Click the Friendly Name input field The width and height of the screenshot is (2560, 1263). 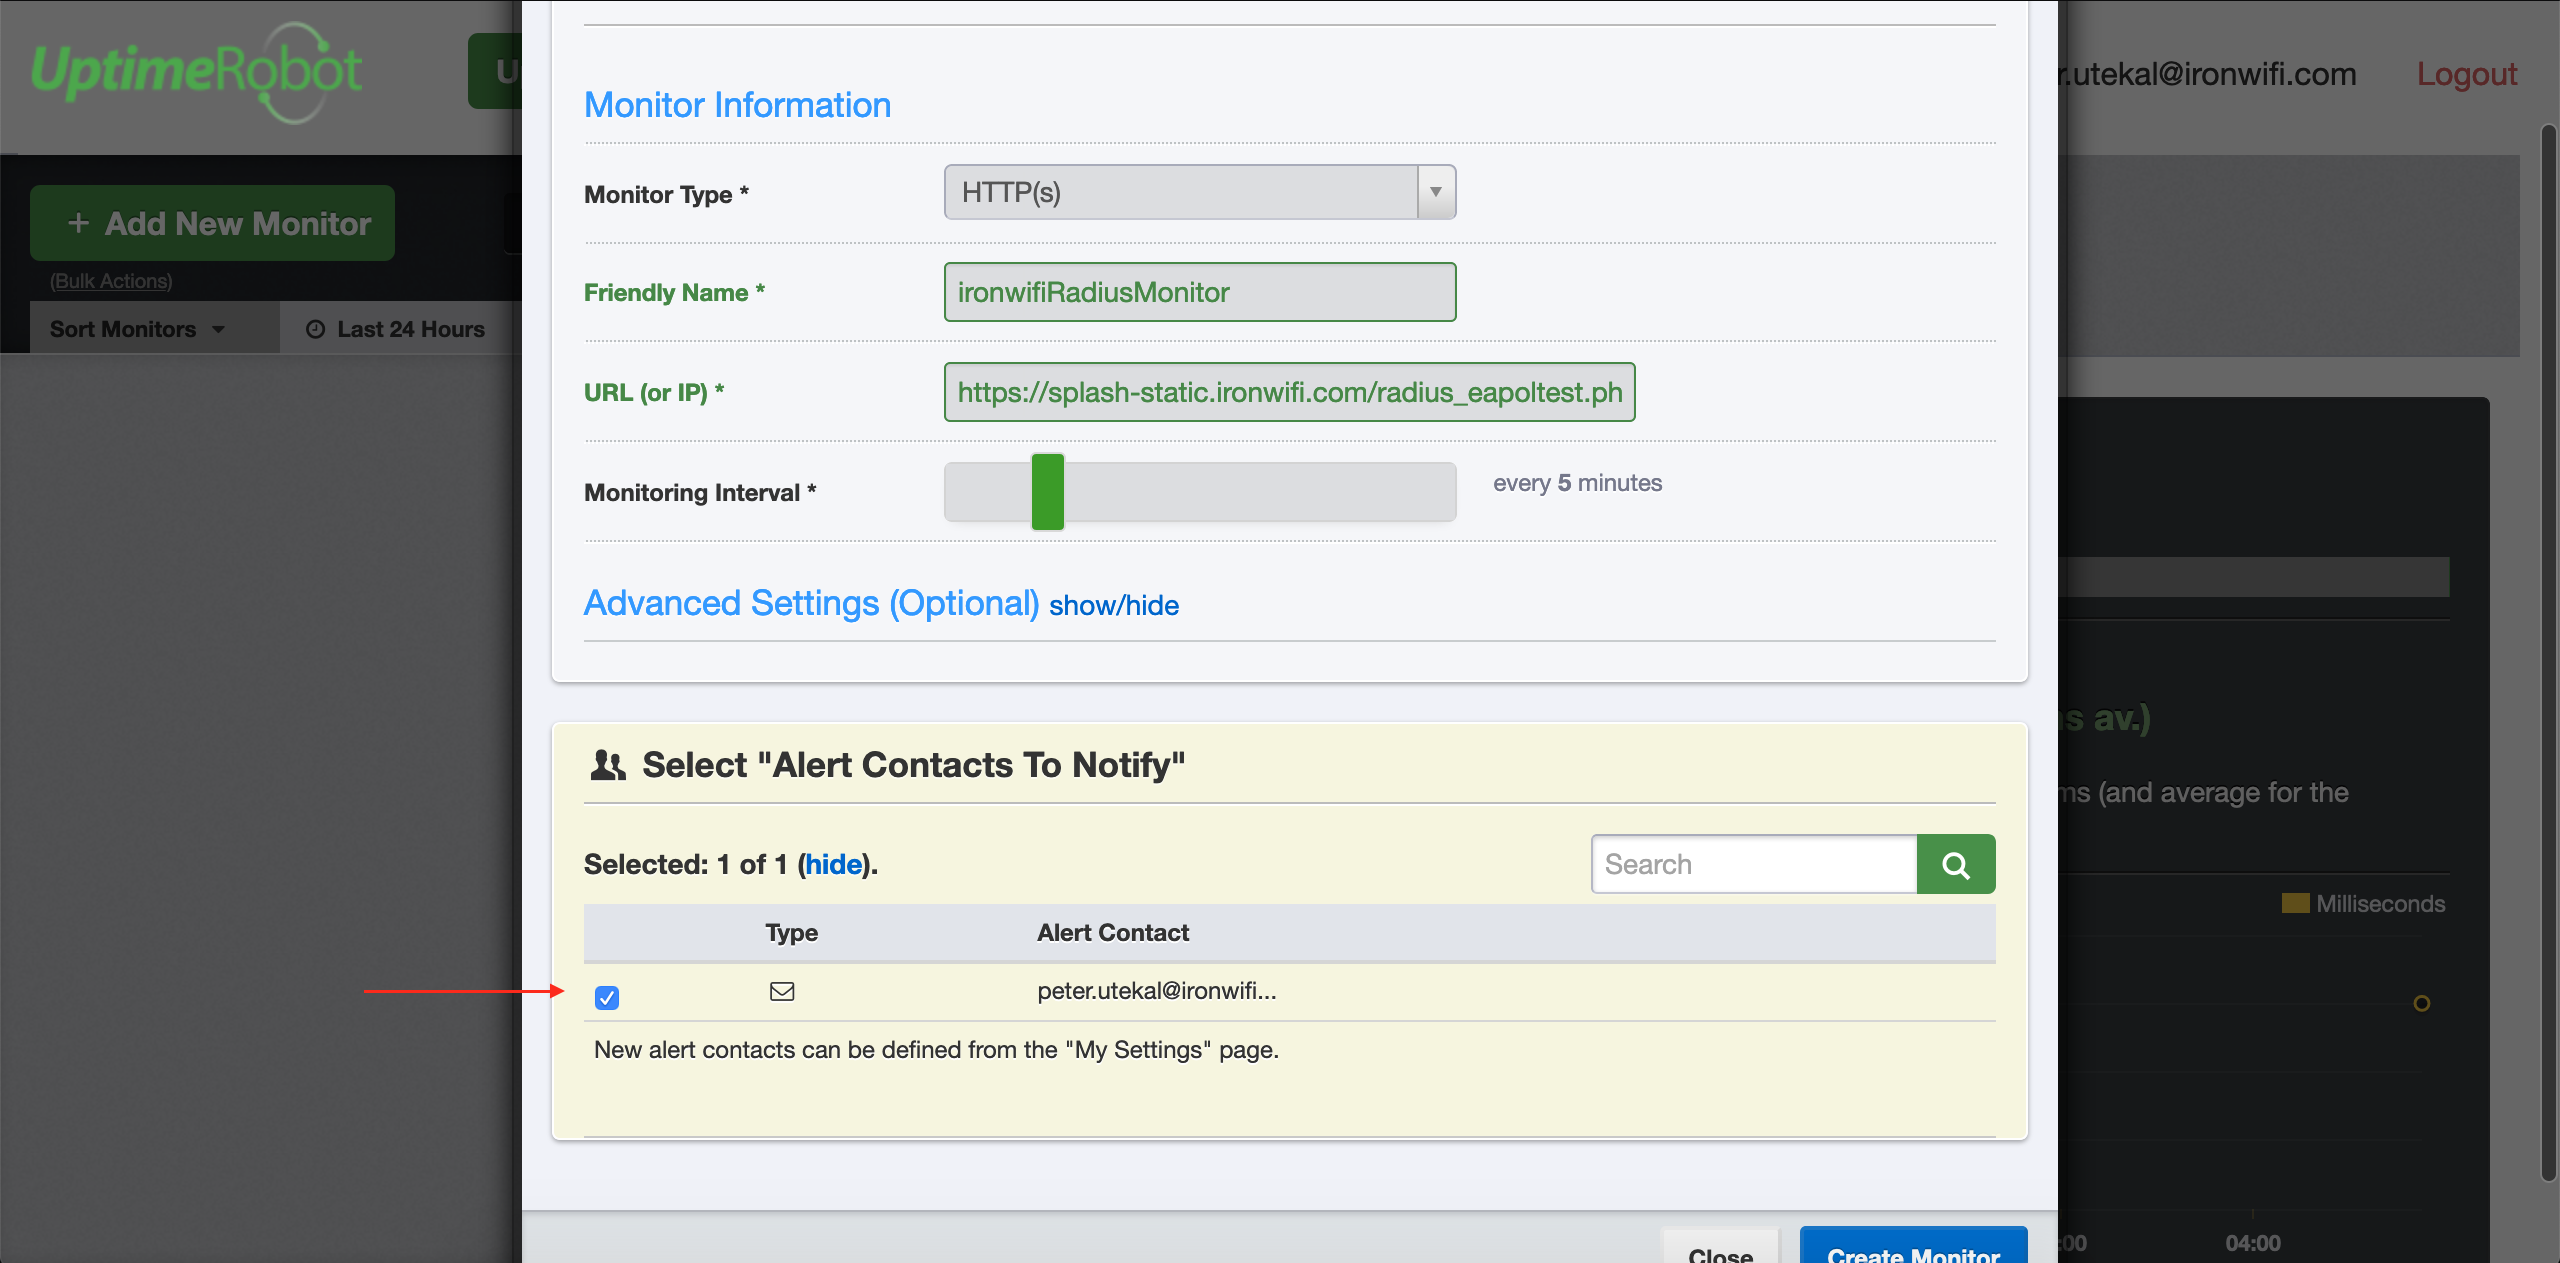(1198, 292)
